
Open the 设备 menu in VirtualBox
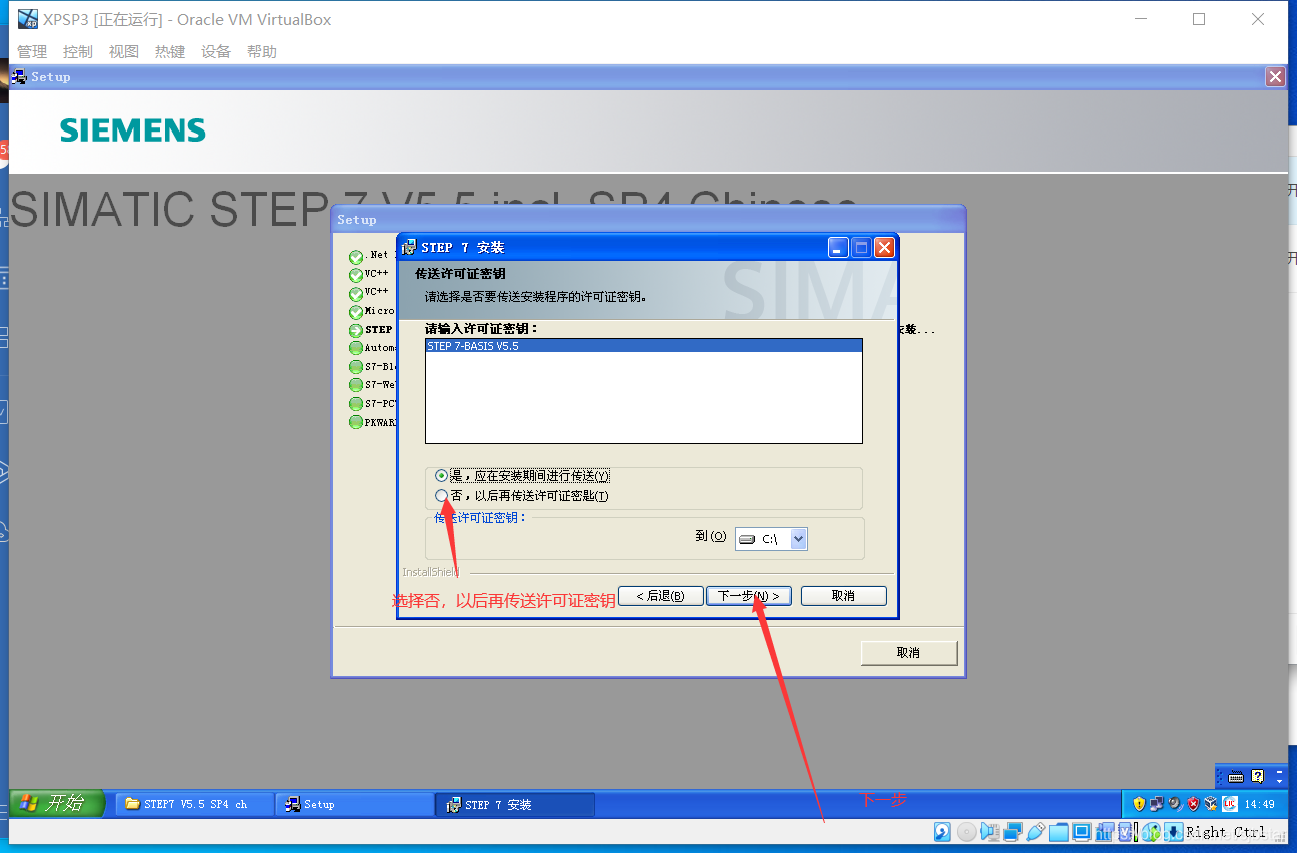(x=216, y=51)
